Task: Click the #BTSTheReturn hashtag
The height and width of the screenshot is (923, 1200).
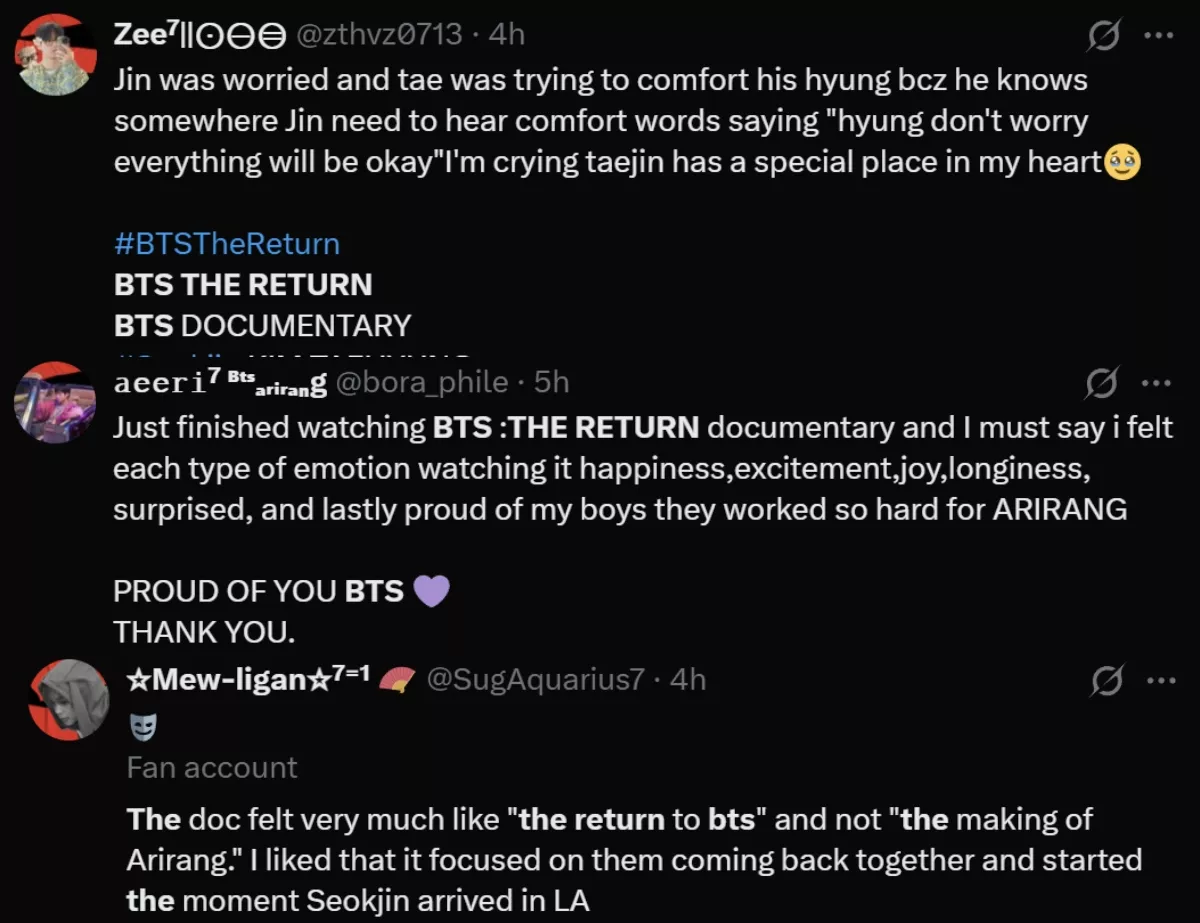Action: tap(227, 244)
